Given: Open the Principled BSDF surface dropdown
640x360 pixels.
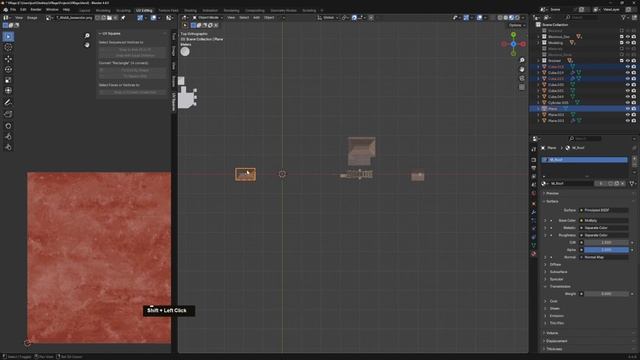Looking at the screenshot, I should coord(604,210).
